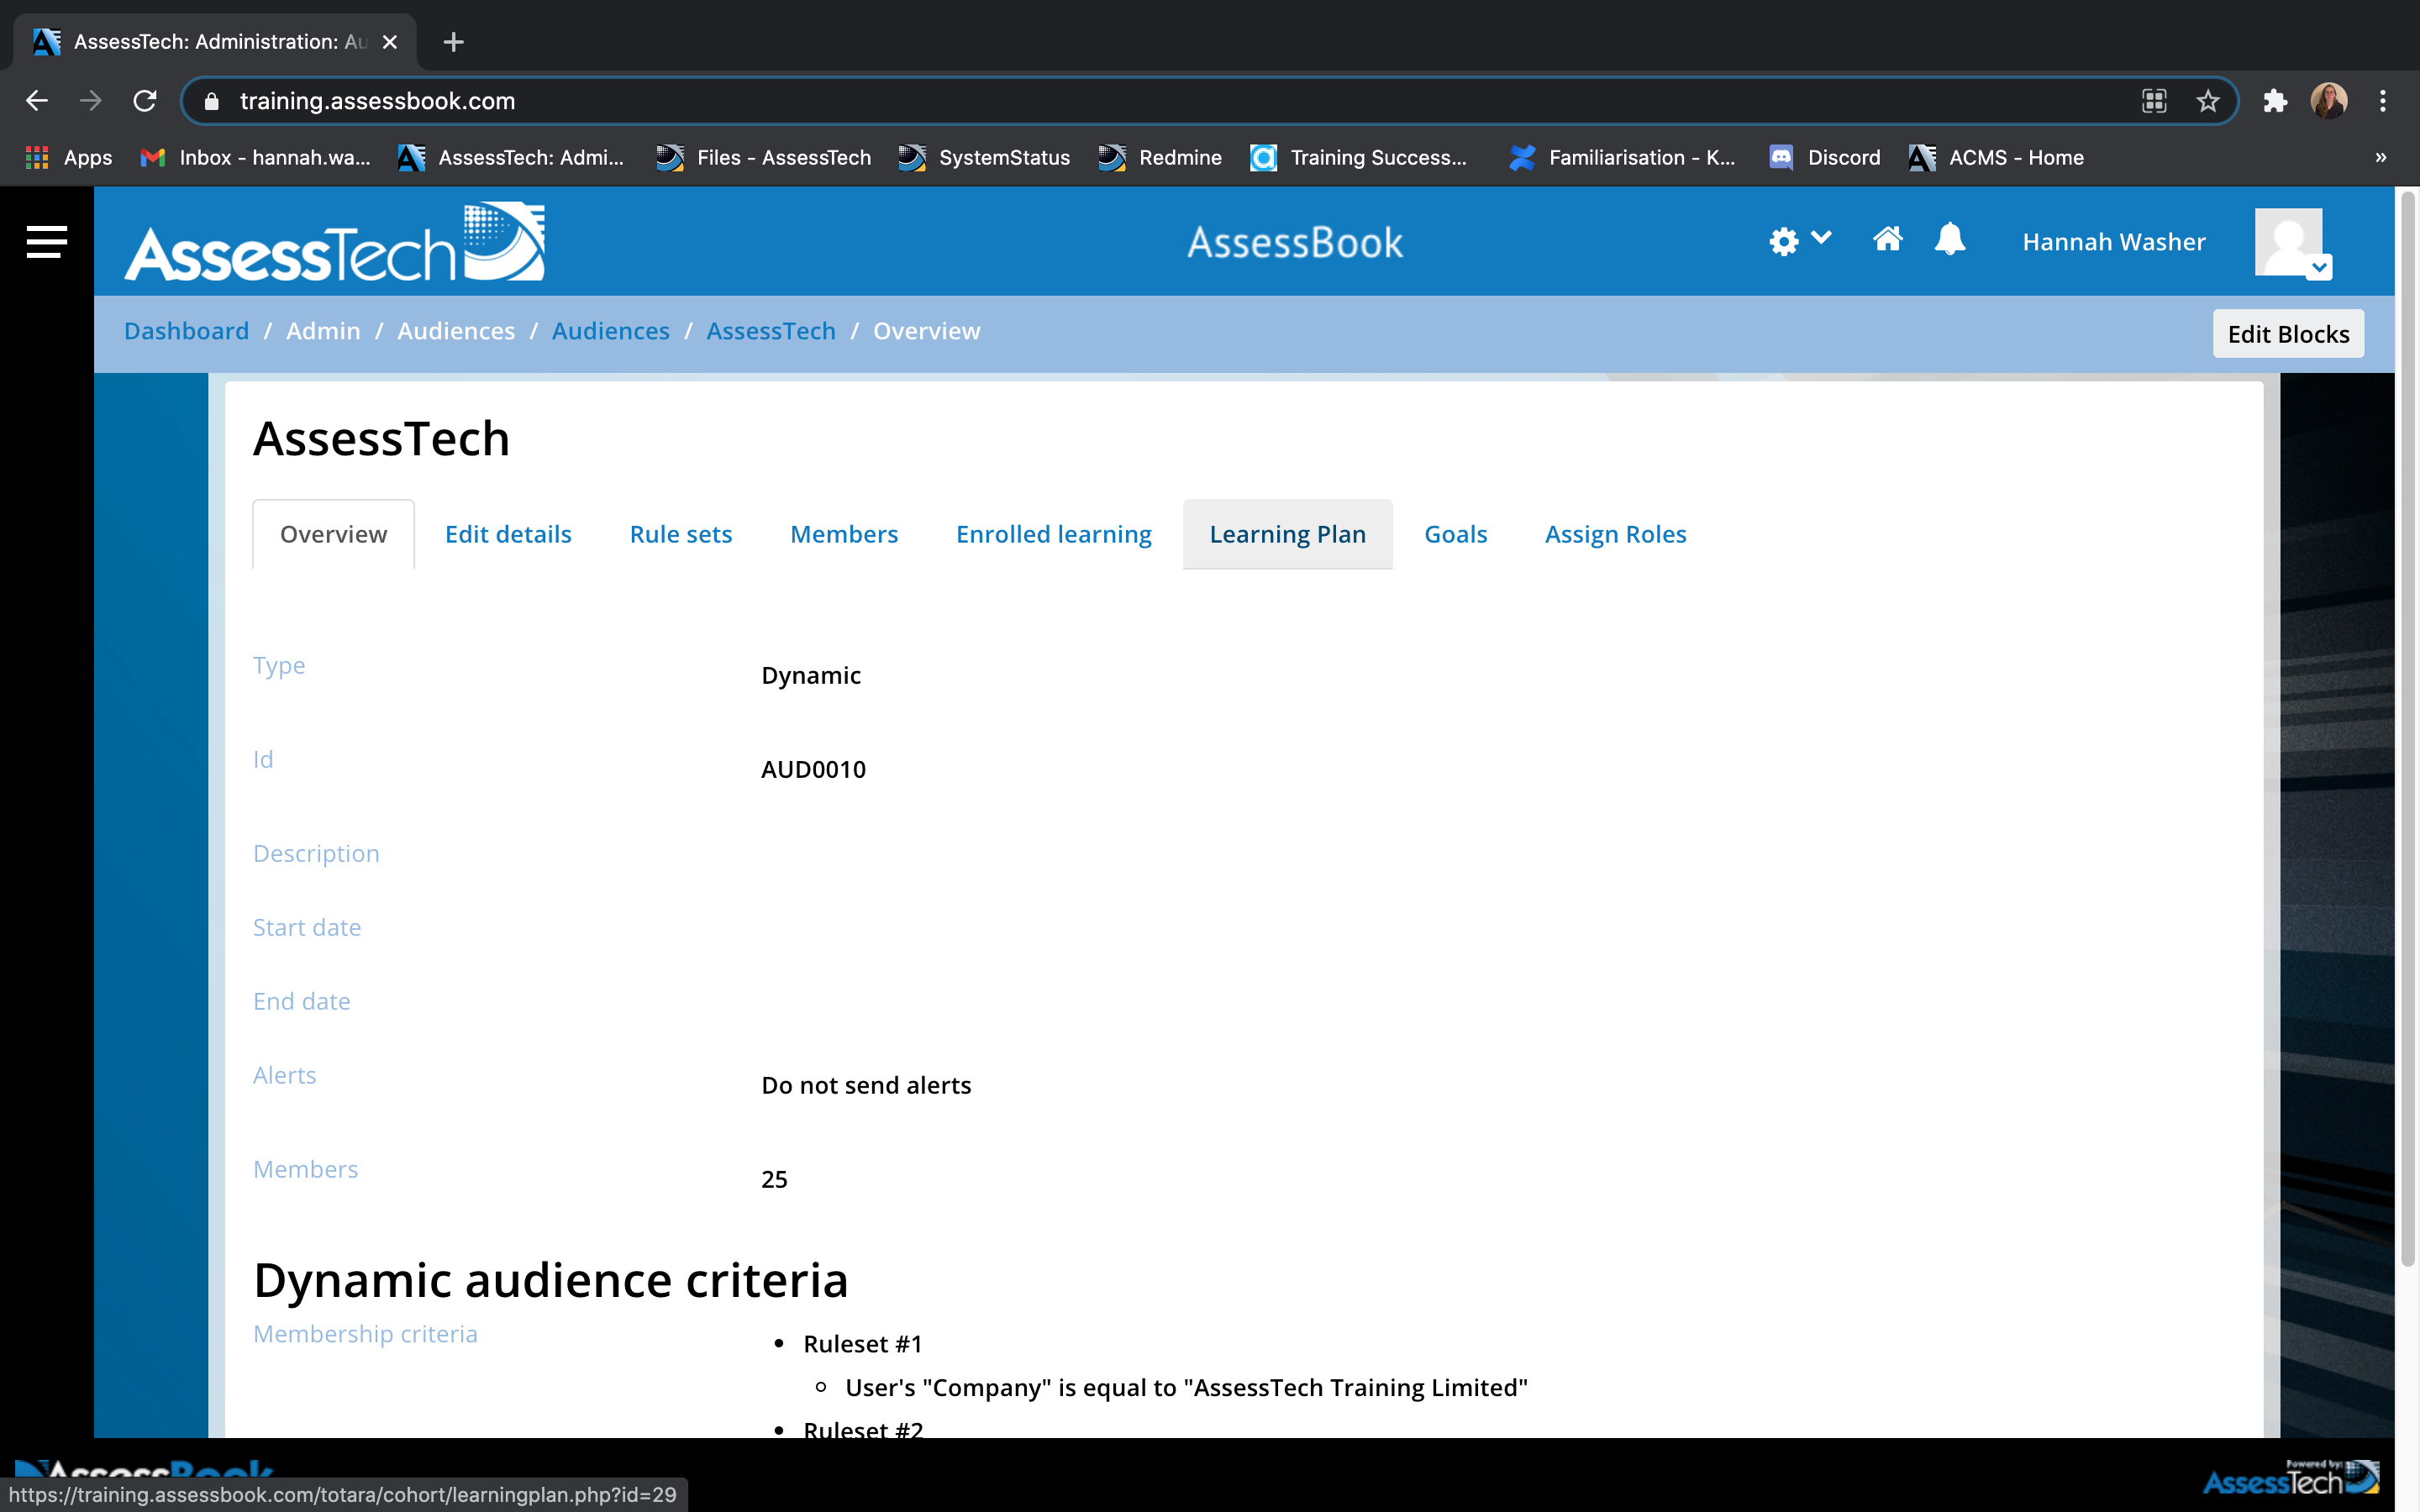This screenshot has height=1512, width=2420.
Task: Open the Redmine bookmark
Action: point(1160,157)
